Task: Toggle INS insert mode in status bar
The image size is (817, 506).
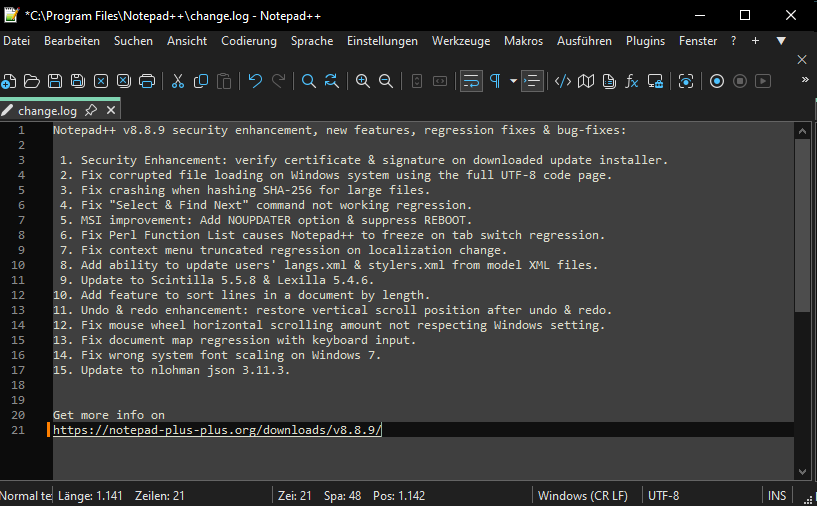Action: [777, 495]
